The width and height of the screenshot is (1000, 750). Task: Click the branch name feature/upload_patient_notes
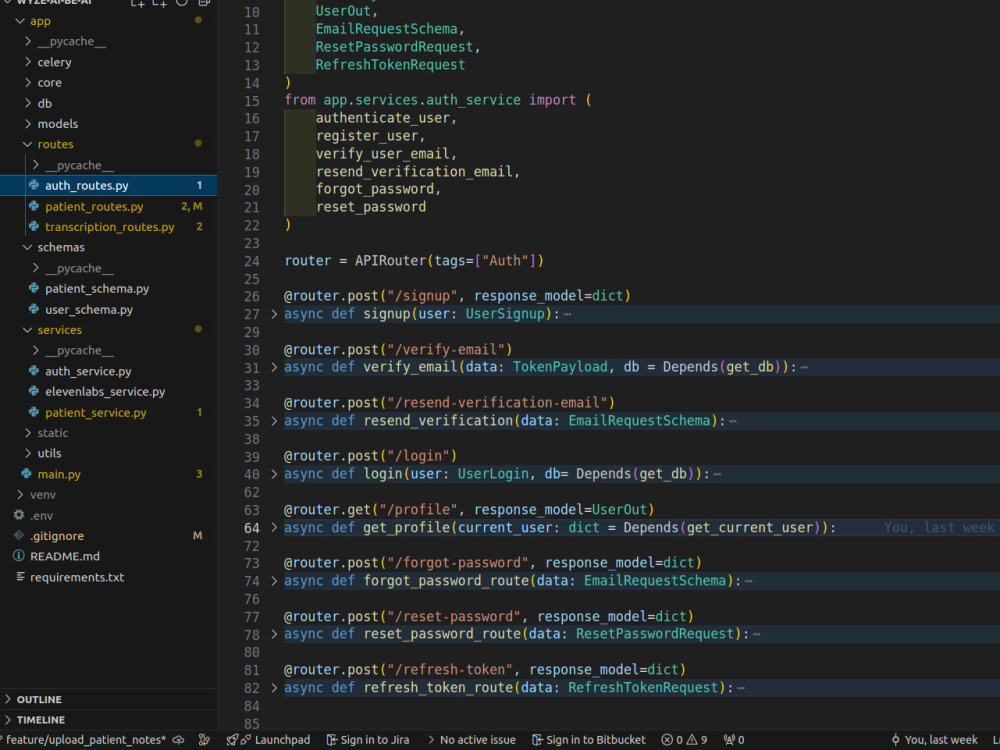point(83,740)
